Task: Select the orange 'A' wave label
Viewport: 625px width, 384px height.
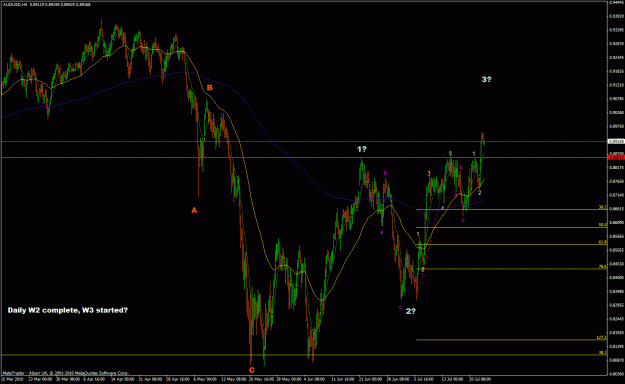Action: pos(194,210)
